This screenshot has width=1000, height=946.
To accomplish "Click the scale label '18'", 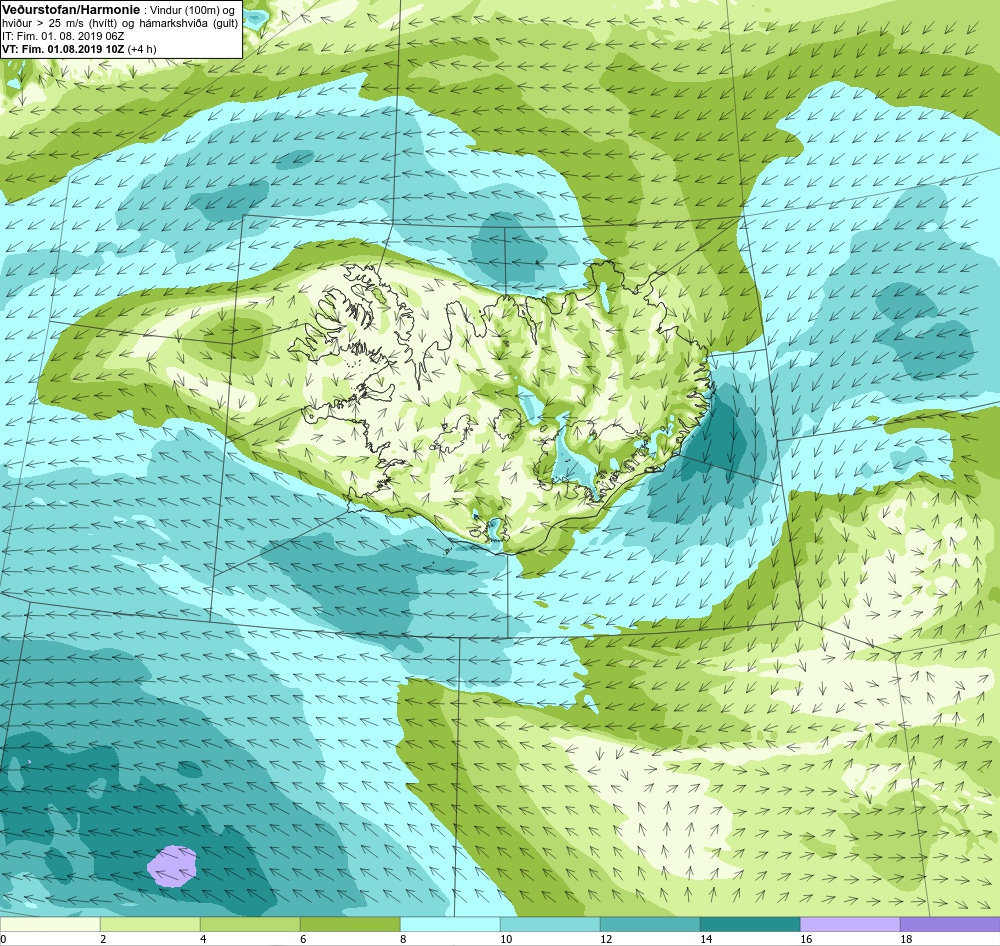I will coord(906,939).
